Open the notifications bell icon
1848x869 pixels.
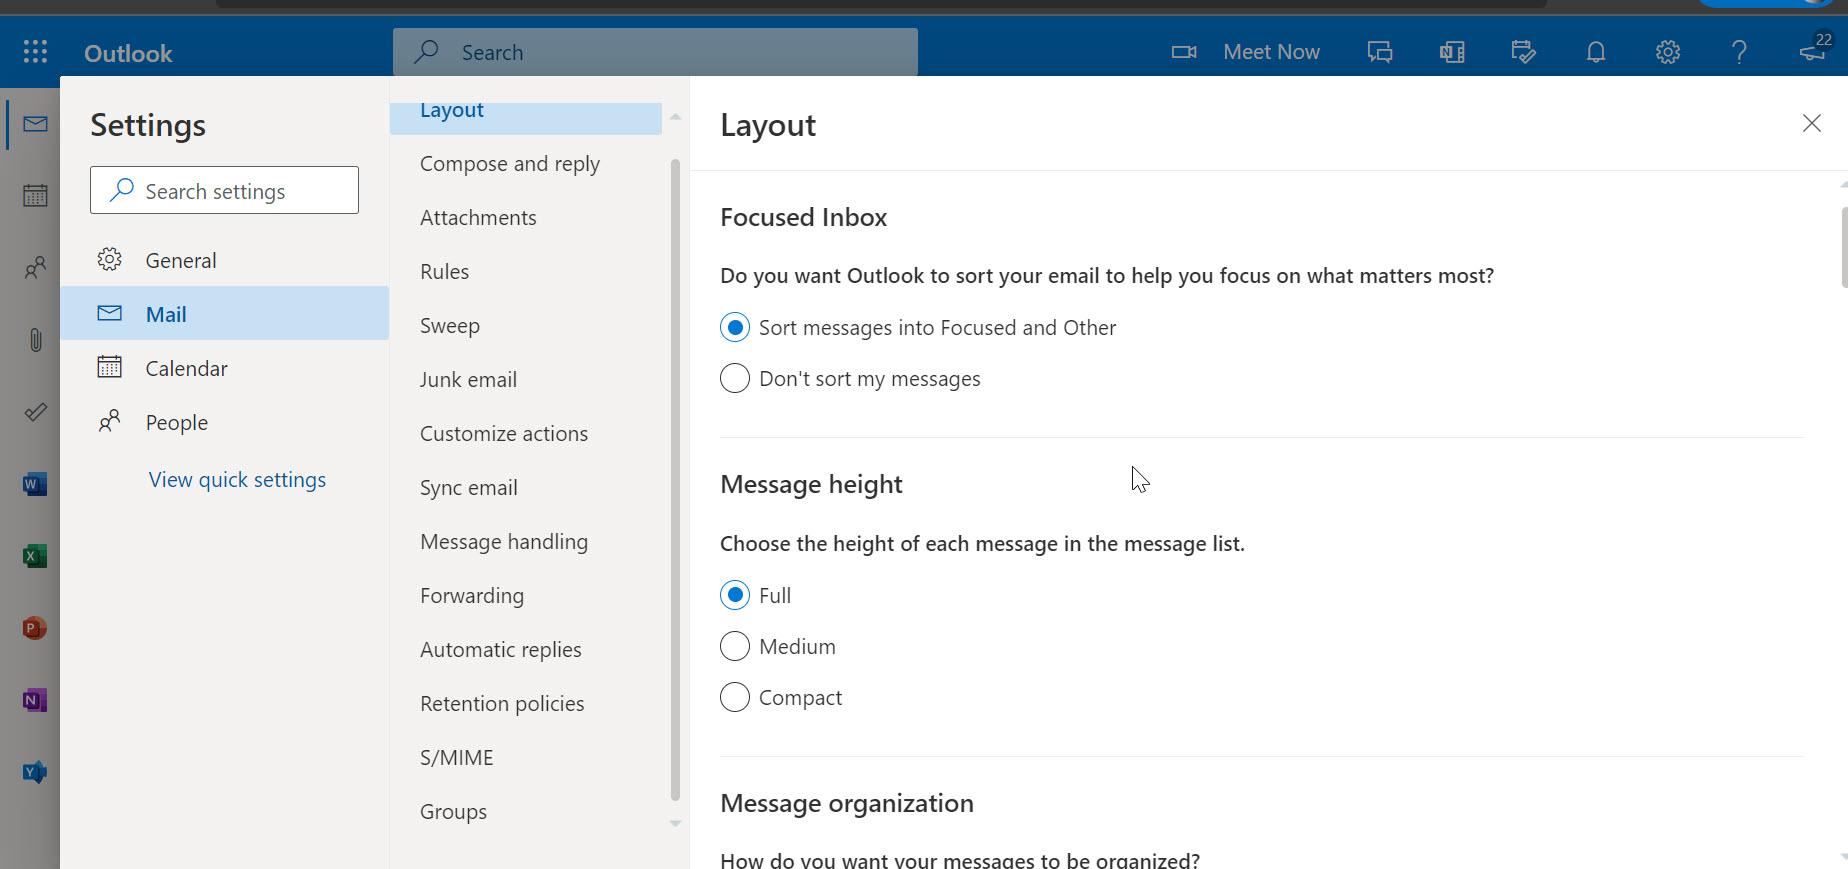pos(1596,52)
